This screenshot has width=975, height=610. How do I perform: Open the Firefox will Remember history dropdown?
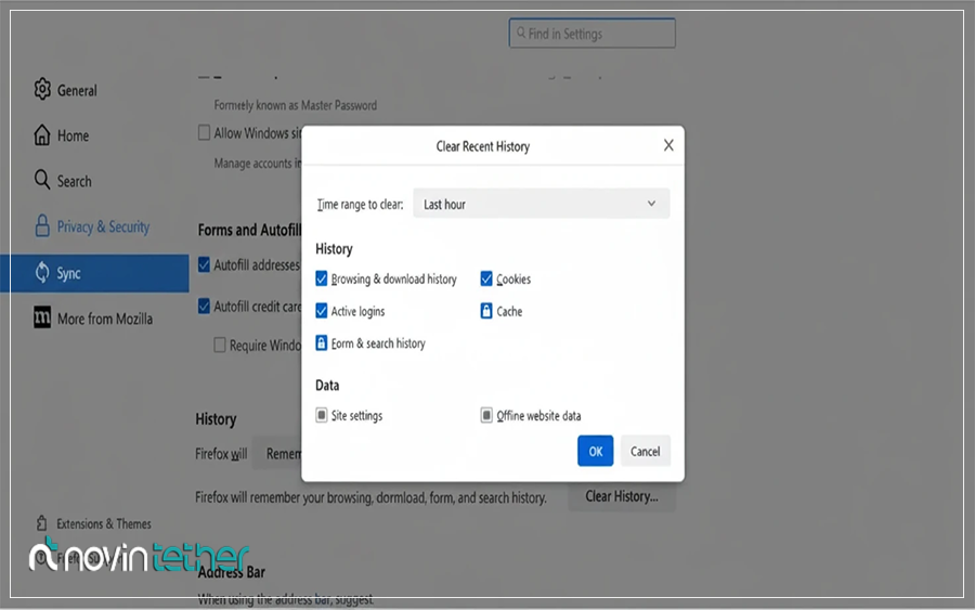pos(277,454)
